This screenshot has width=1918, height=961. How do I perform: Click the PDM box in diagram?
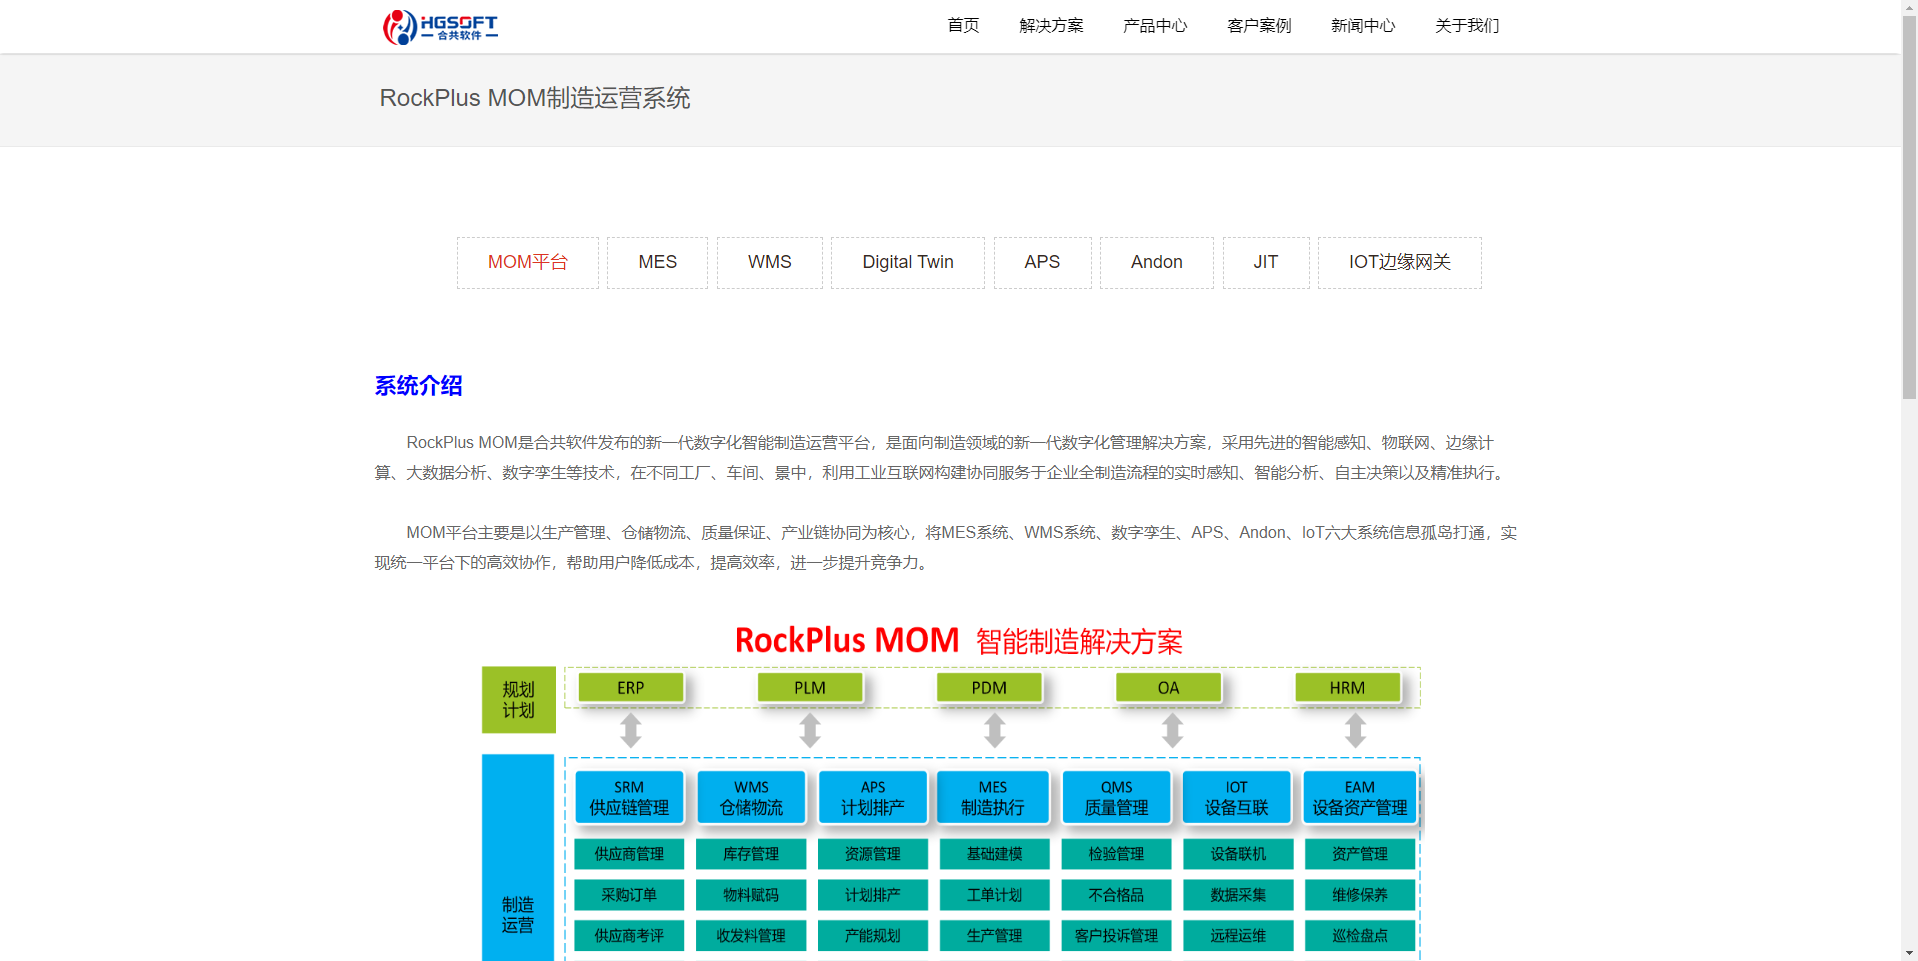[x=989, y=688]
